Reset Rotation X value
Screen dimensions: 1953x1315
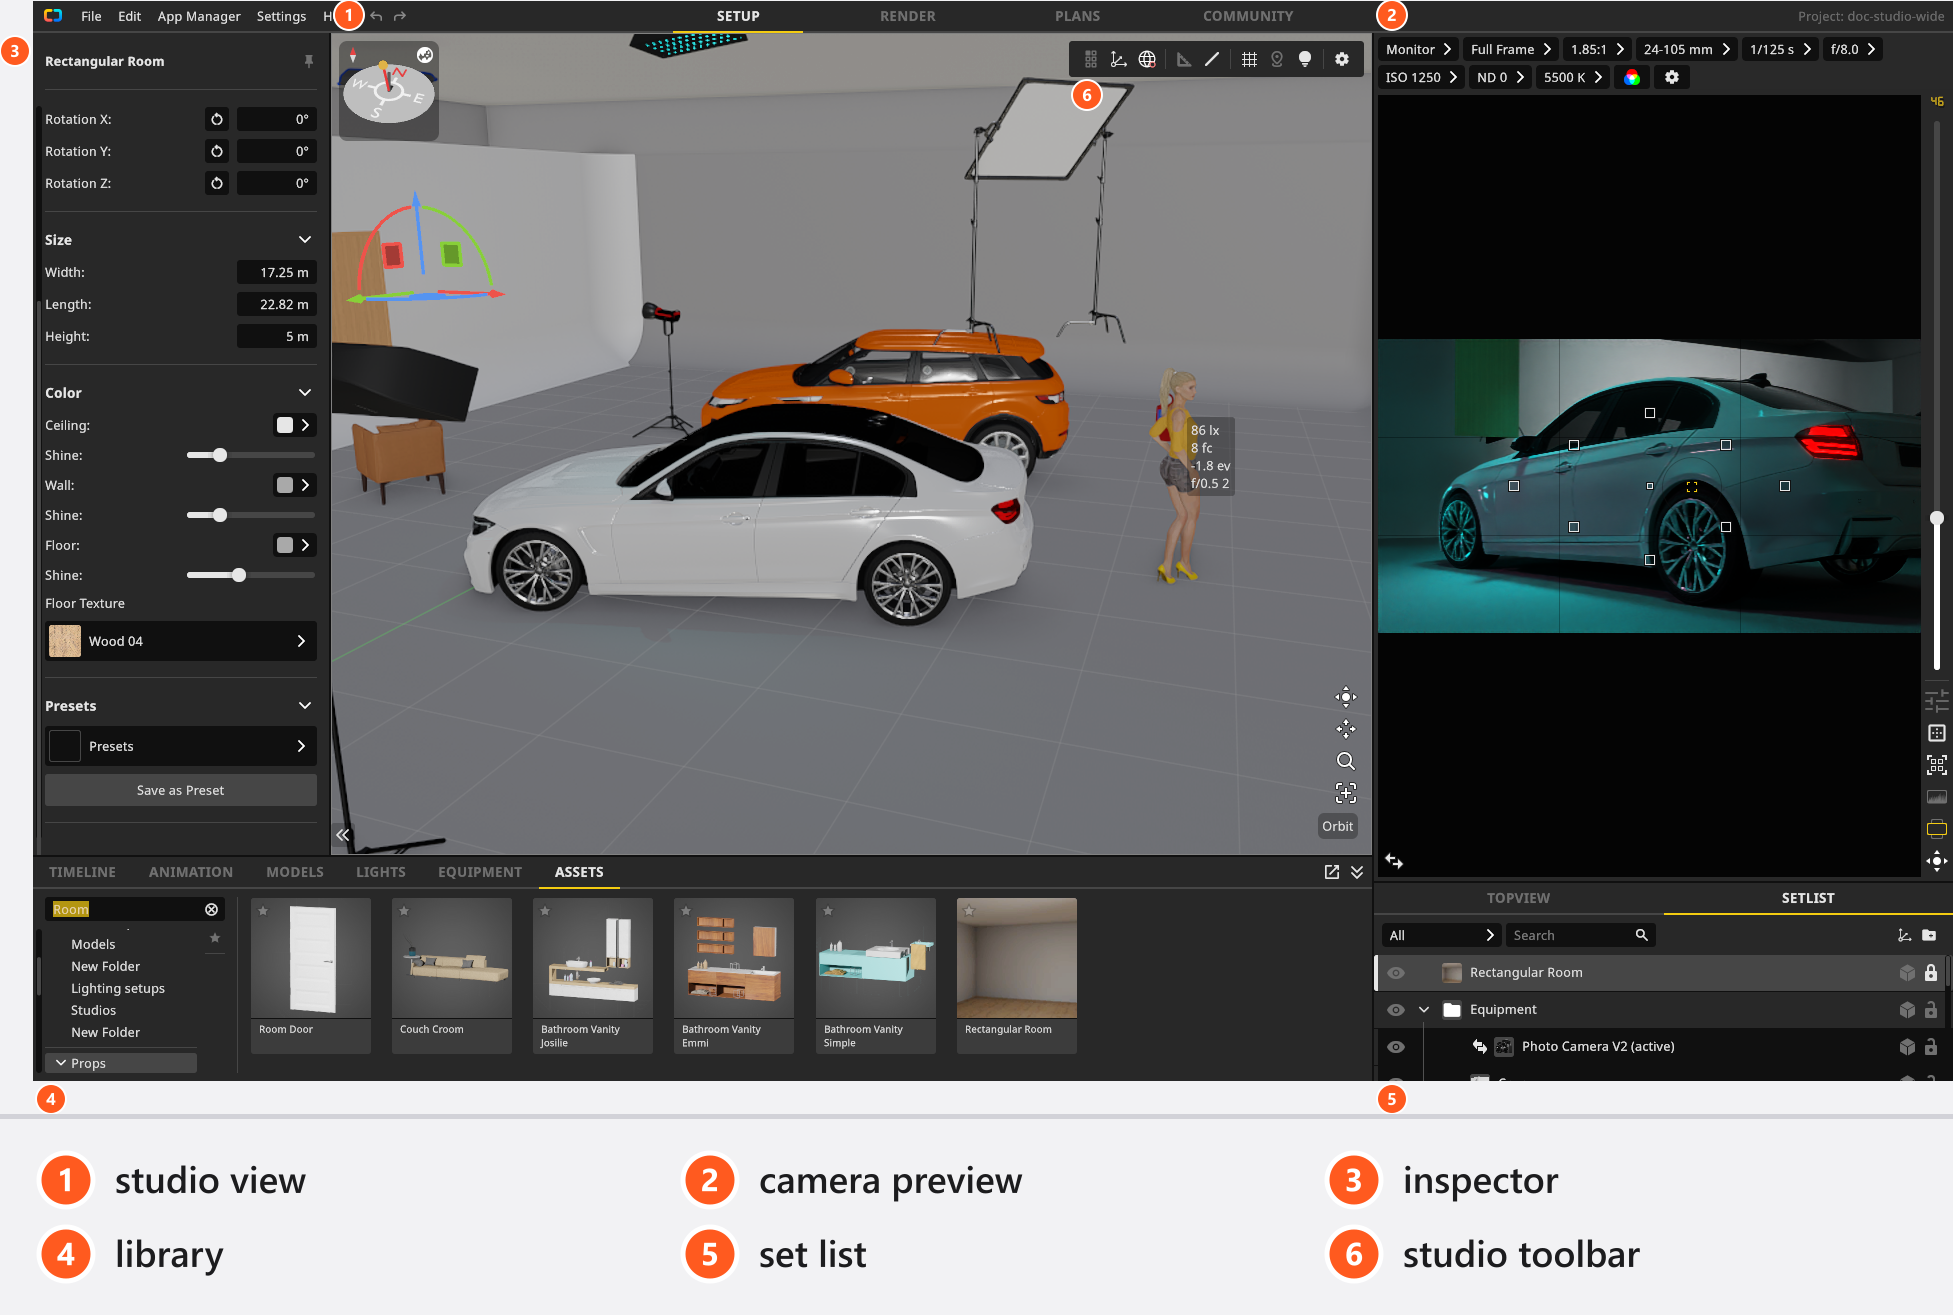pos(217,120)
